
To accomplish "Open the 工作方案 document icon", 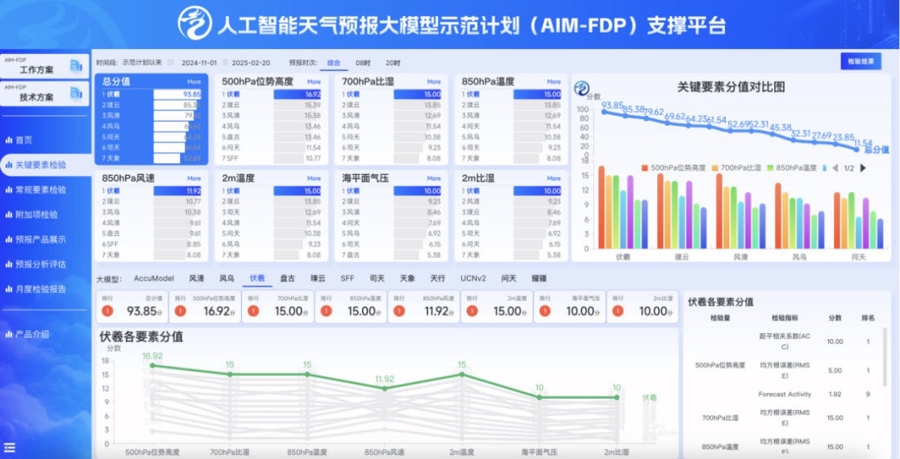I will coord(76,65).
